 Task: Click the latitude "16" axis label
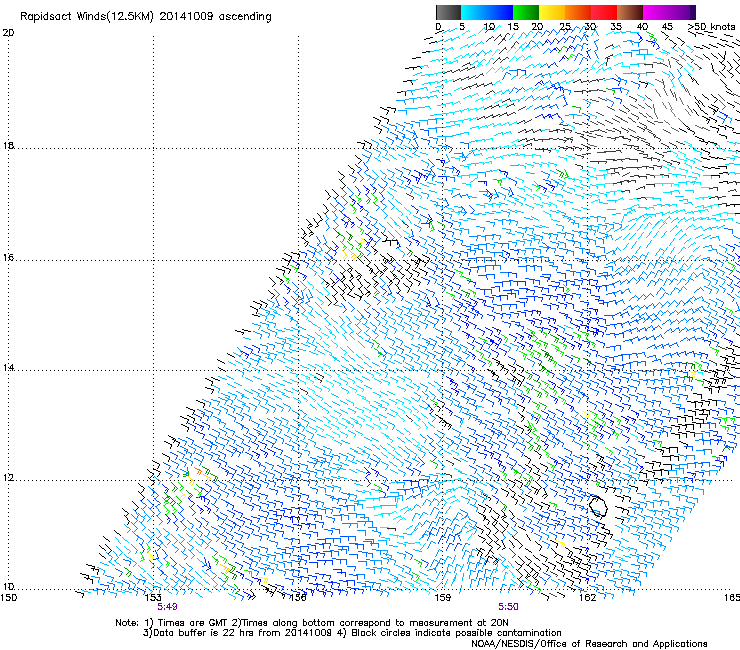pyautogui.click(x=8, y=258)
